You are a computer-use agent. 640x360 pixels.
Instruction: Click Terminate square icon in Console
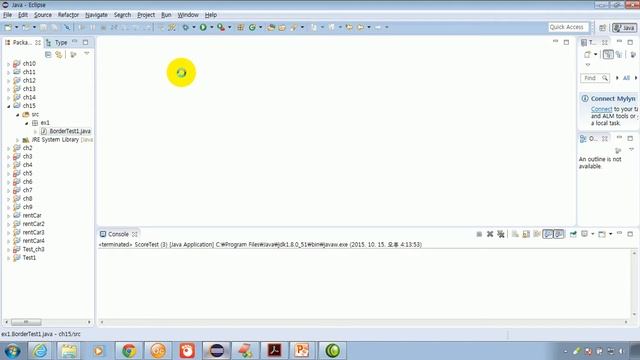(479, 234)
